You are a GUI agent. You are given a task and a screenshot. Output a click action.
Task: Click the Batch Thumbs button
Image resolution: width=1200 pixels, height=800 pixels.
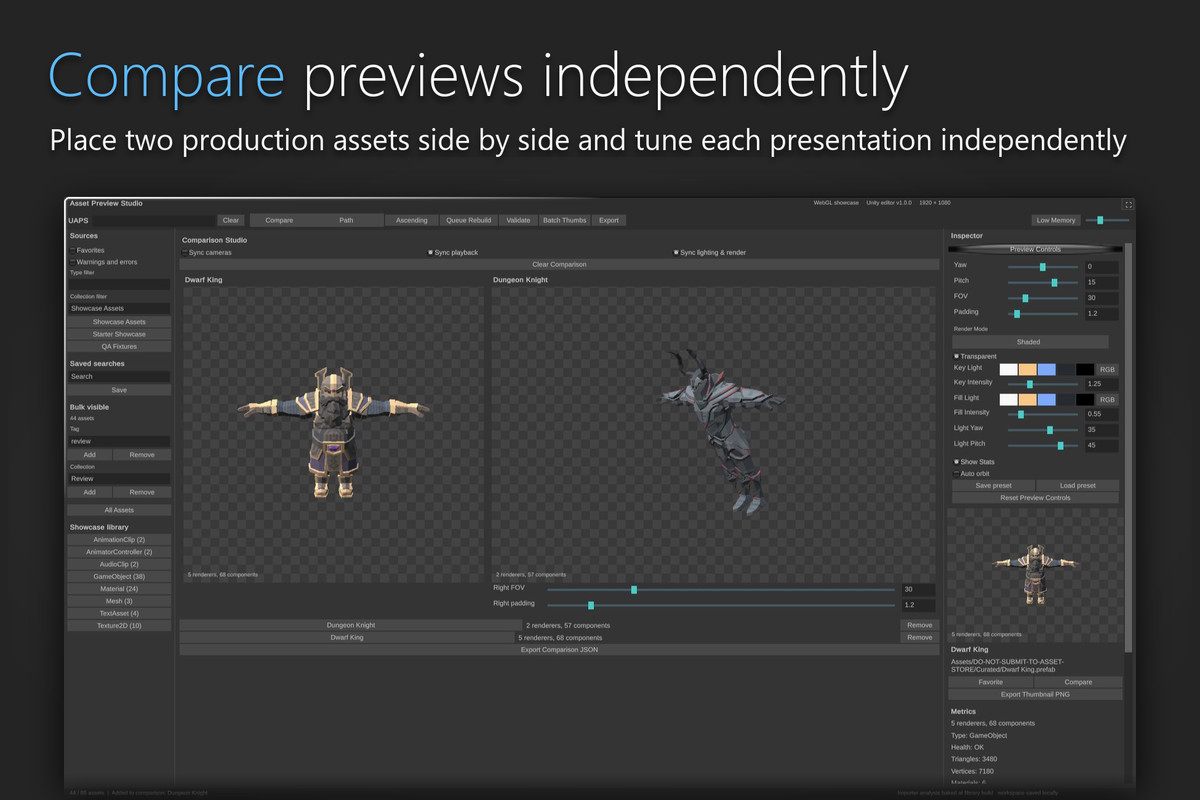pos(565,220)
